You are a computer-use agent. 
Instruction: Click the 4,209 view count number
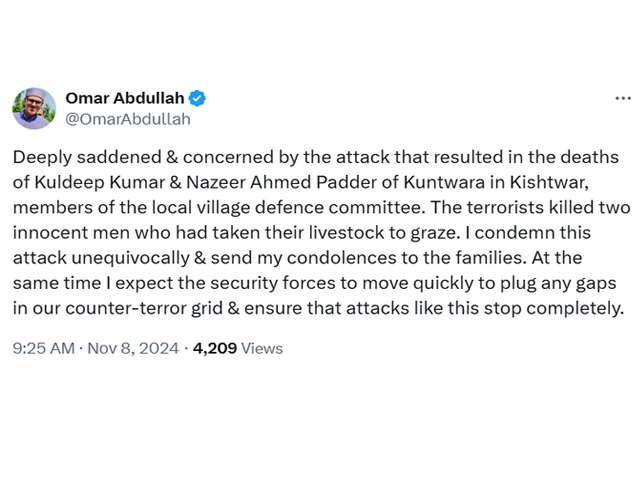(215, 349)
